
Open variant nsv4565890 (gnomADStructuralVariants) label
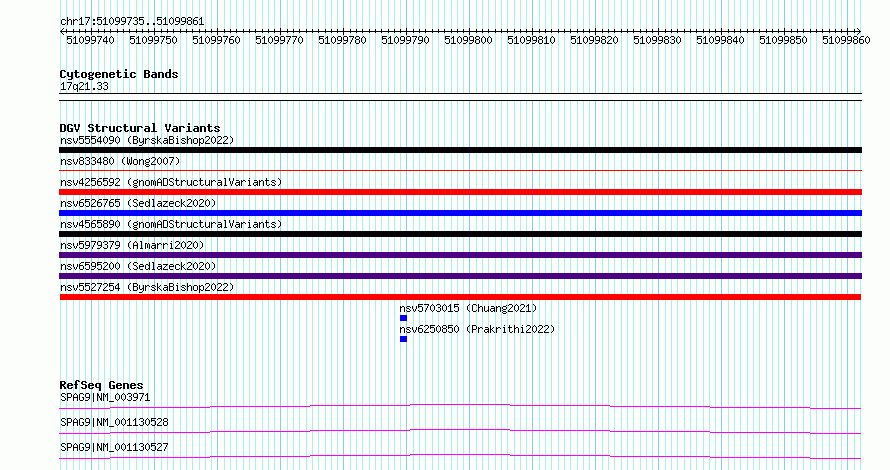coord(171,224)
